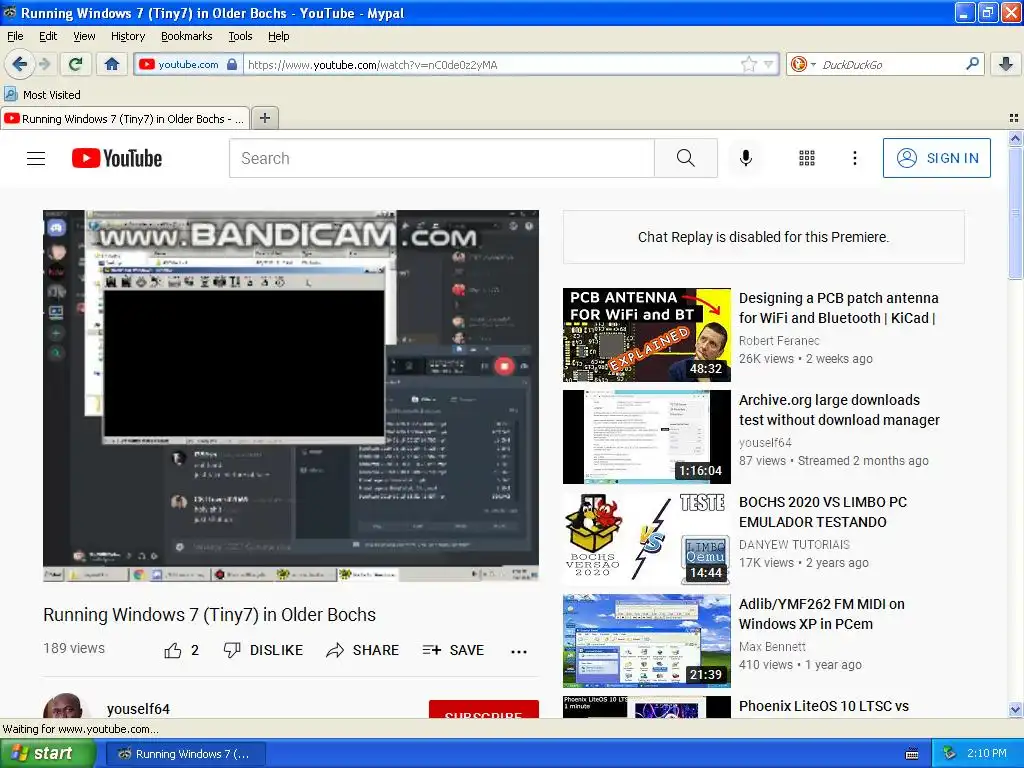Image resolution: width=1024 pixels, height=768 pixels.
Task: Click the red SUBSCRIBE button
Action: pos(483,710)
